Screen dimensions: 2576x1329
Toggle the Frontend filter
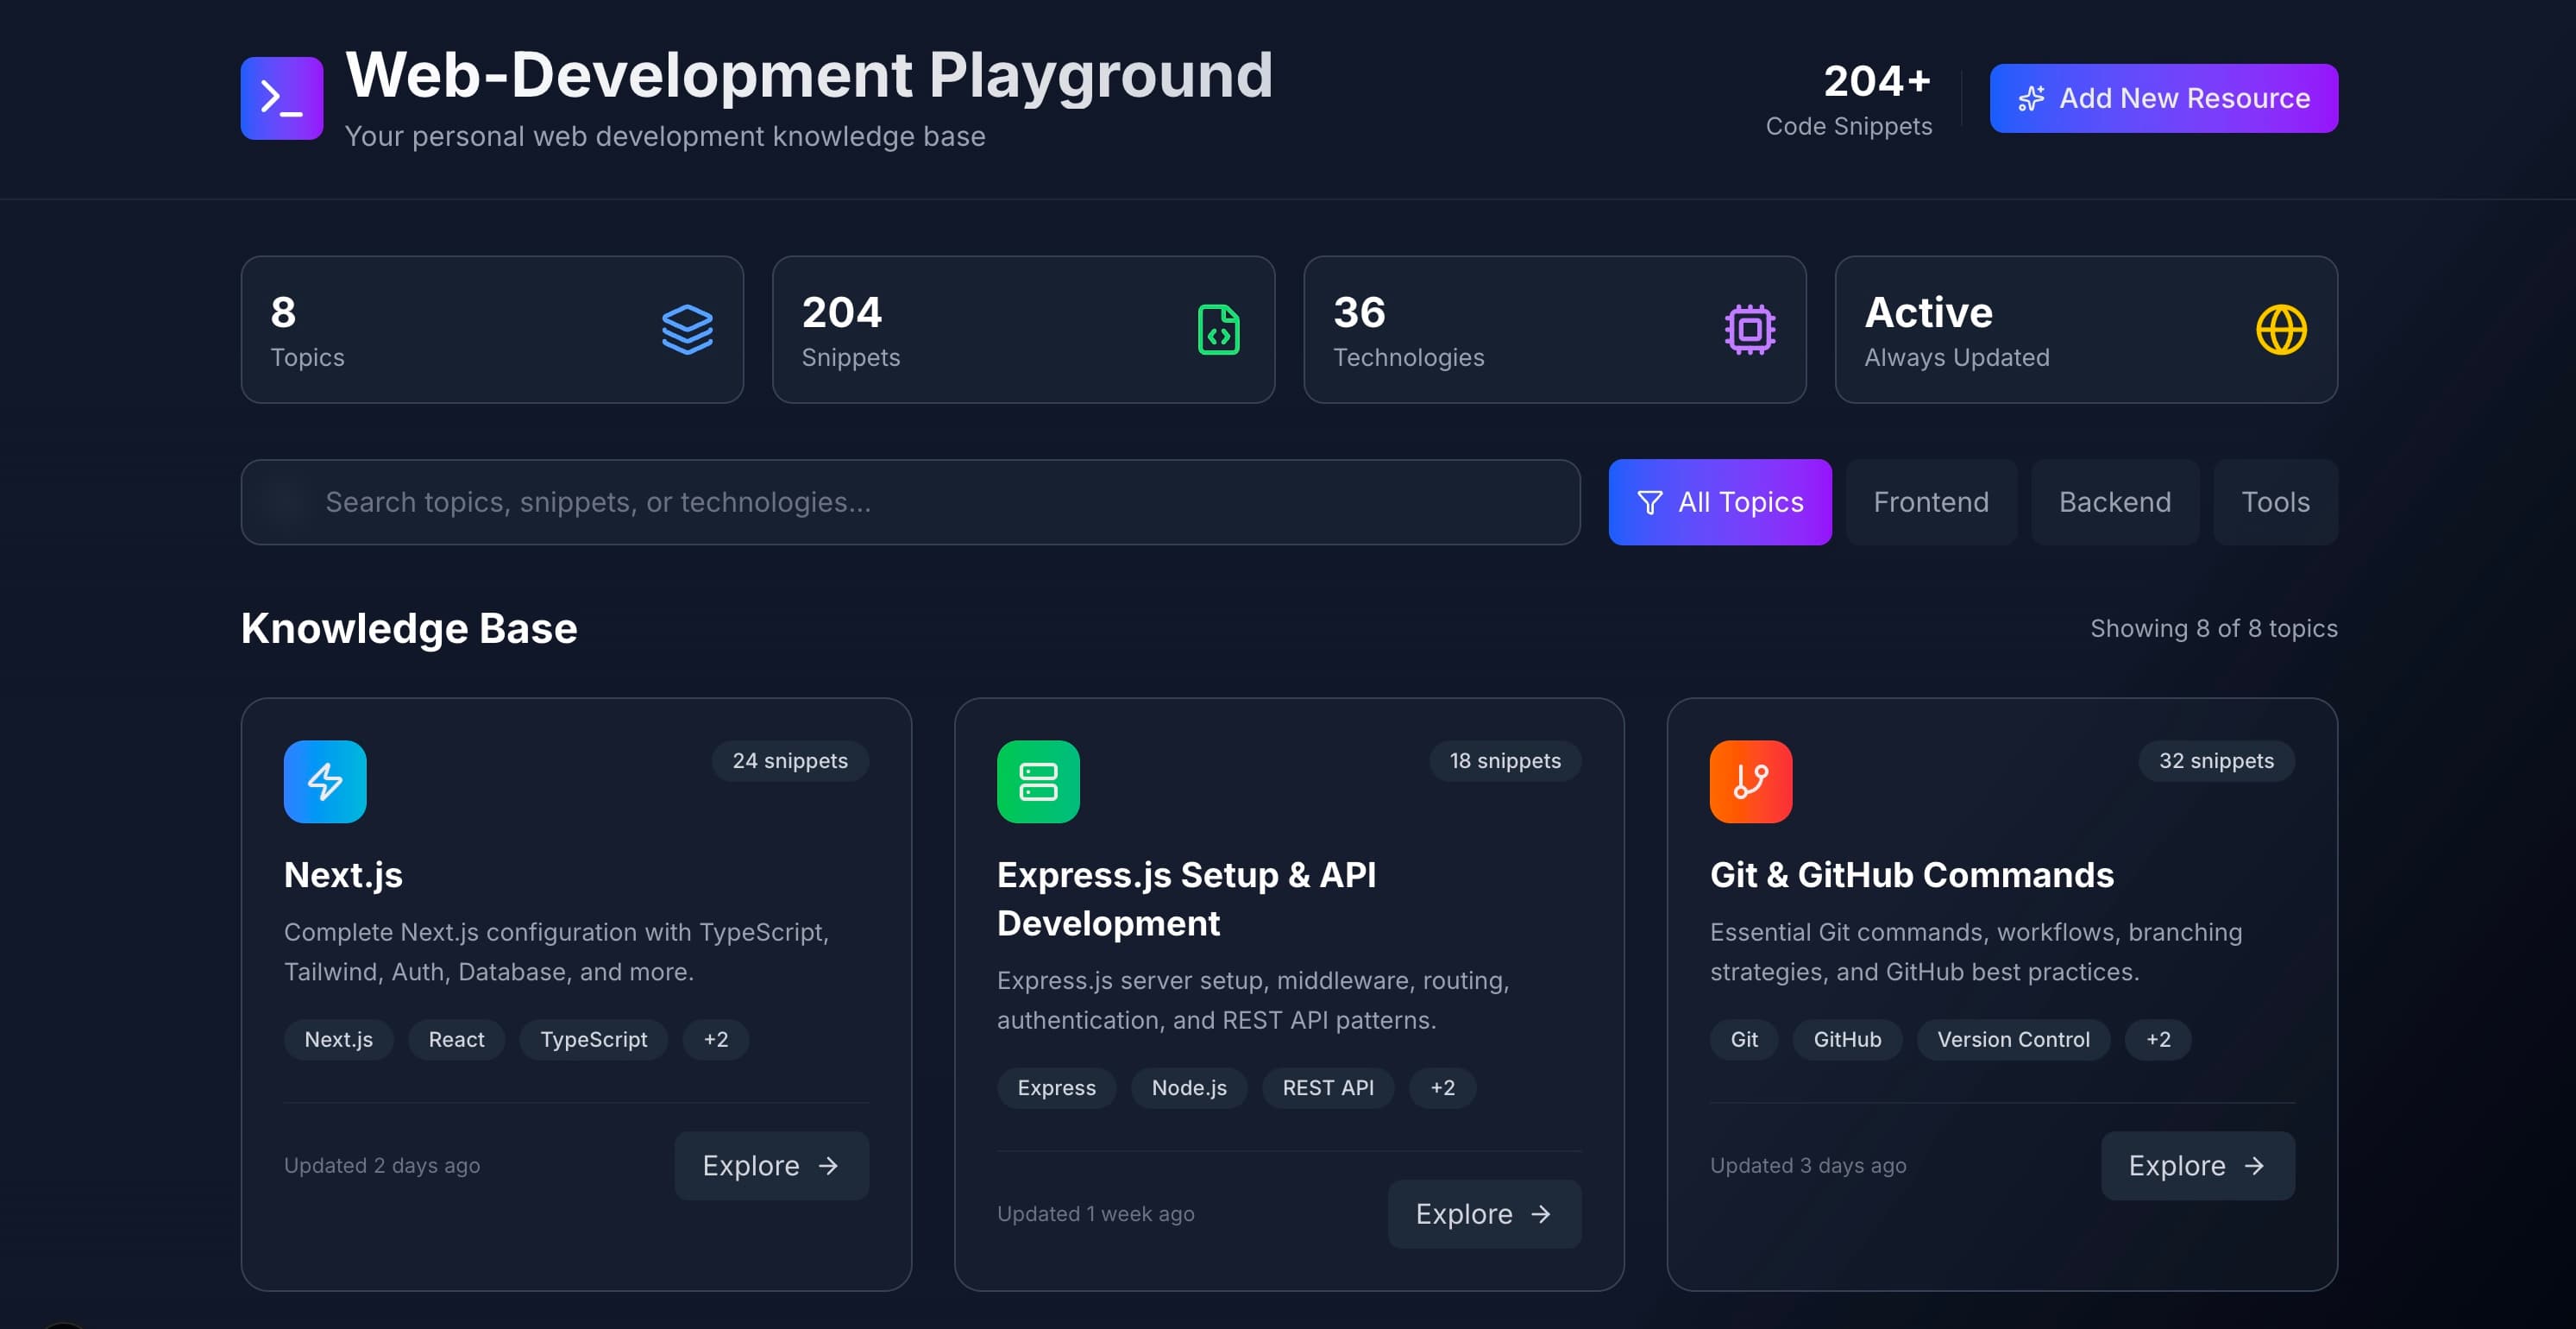click(x=1930, y=502)
